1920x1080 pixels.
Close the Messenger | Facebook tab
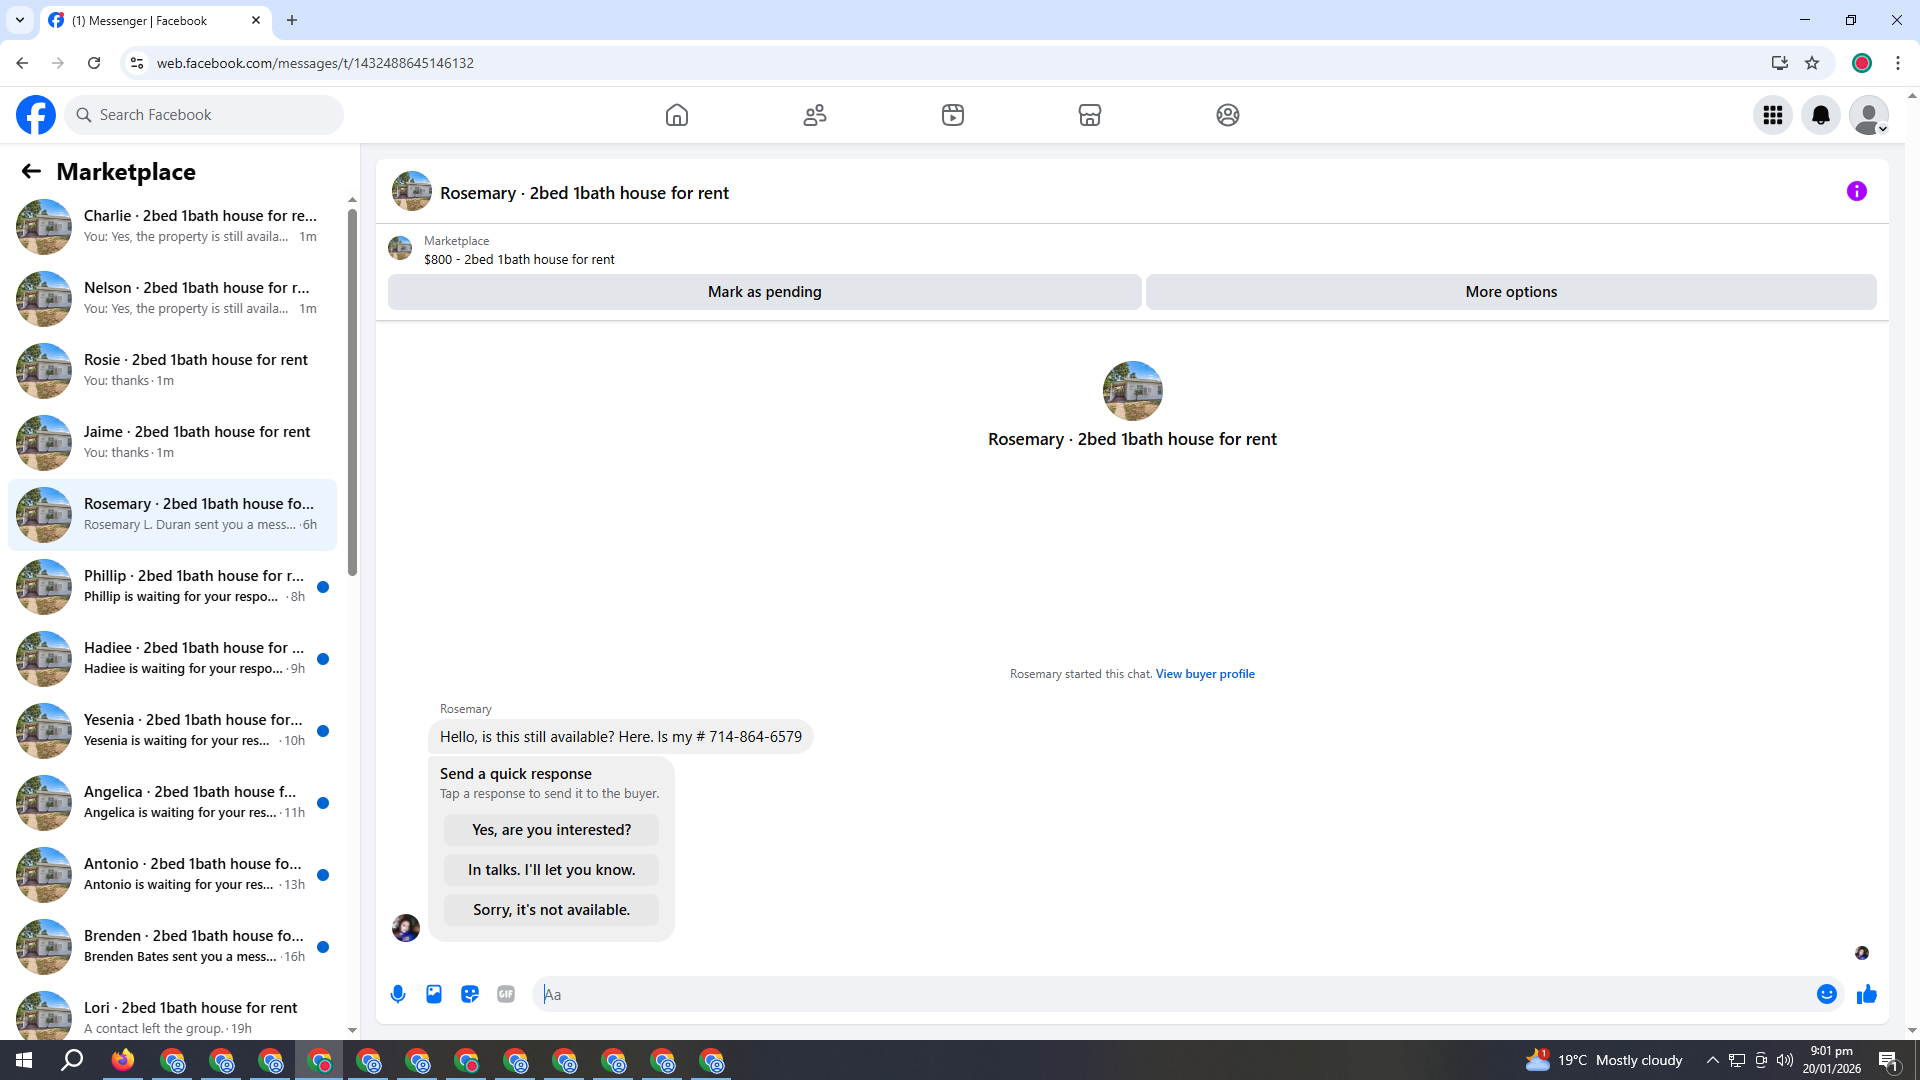click(256, 20)
